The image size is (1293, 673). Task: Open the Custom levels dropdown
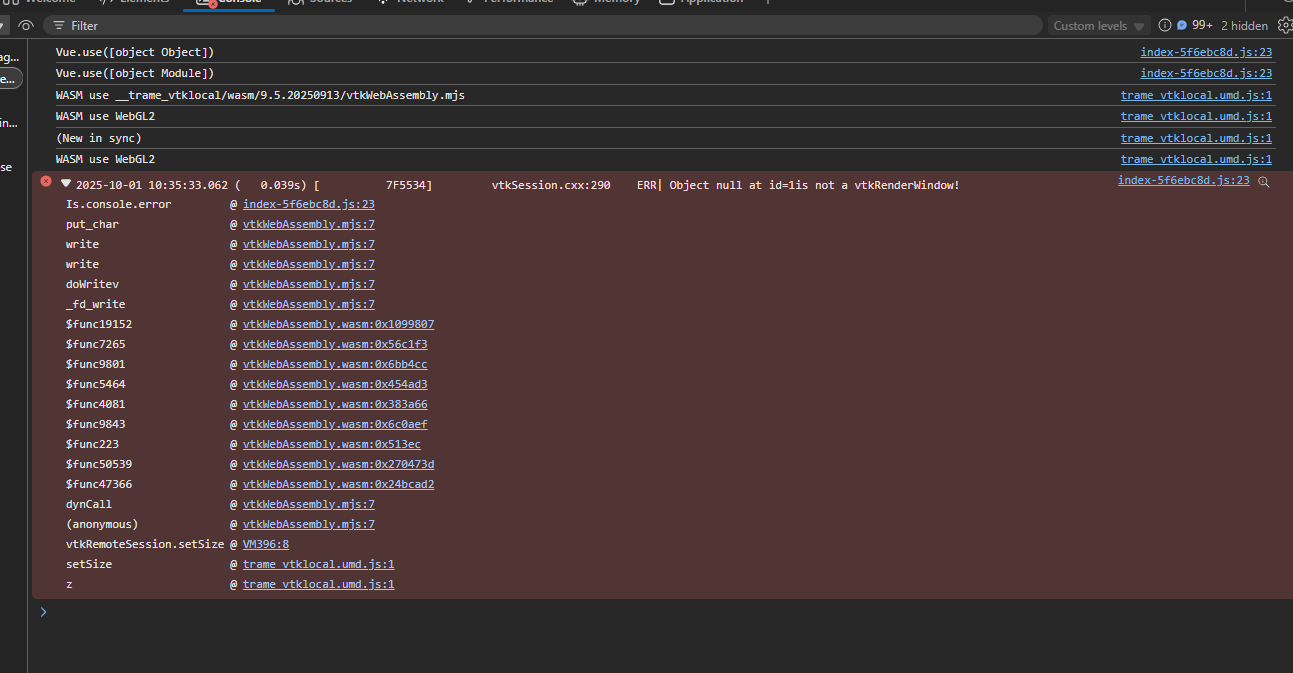1098,26
